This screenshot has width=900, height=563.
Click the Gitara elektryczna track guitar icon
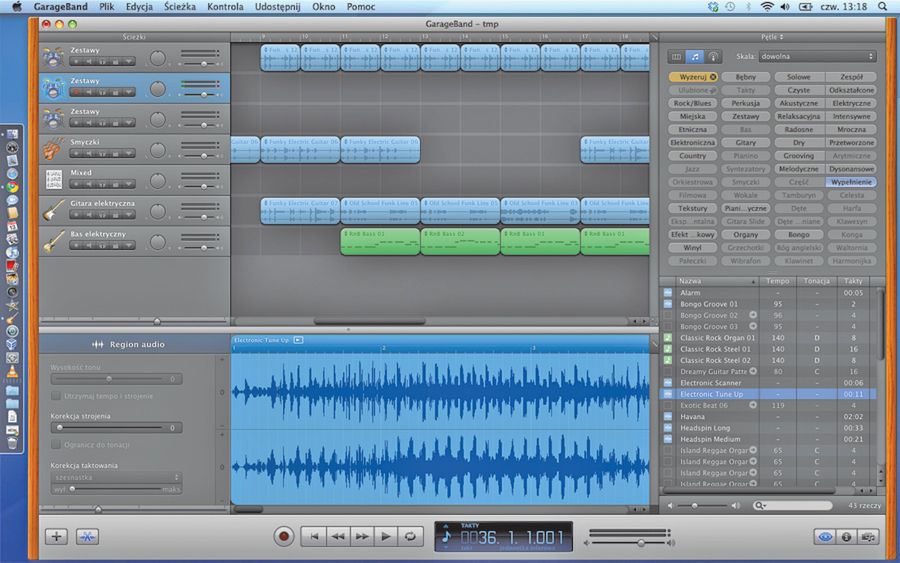54,210
